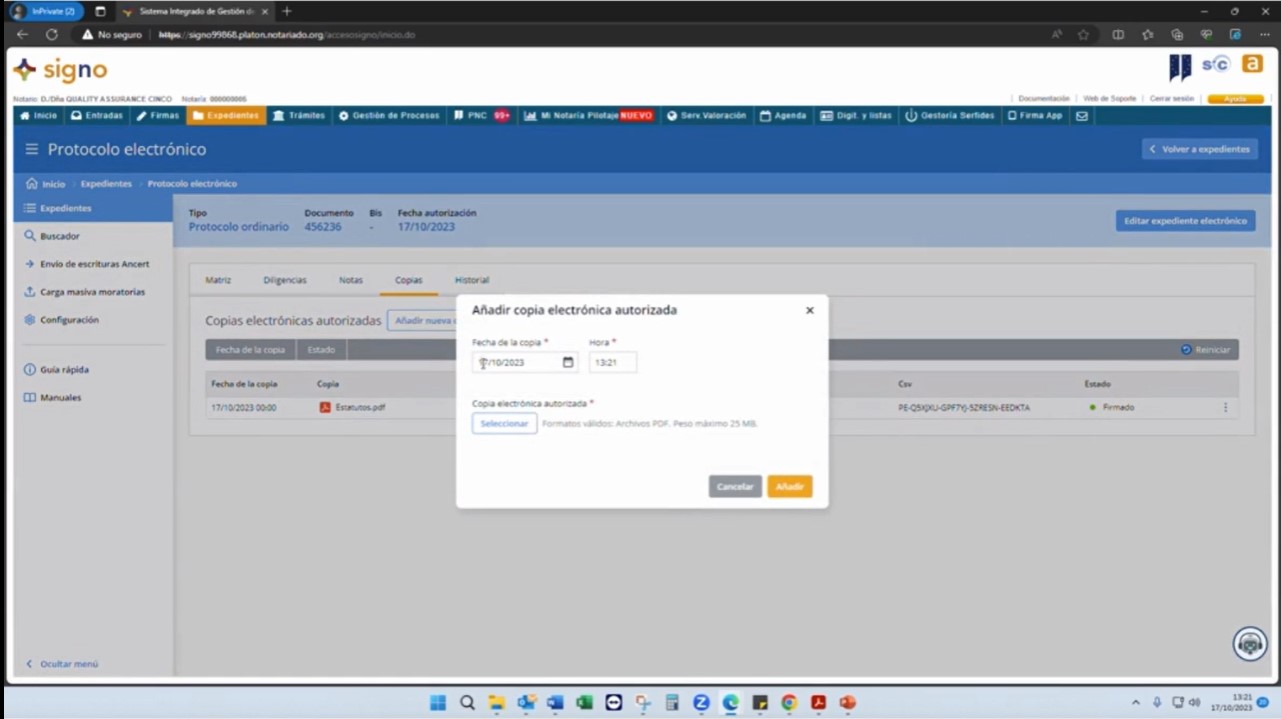Open Microsoft Edge from the taskbar
Screen dimensions: 1281x719
[x=730, y=703]
